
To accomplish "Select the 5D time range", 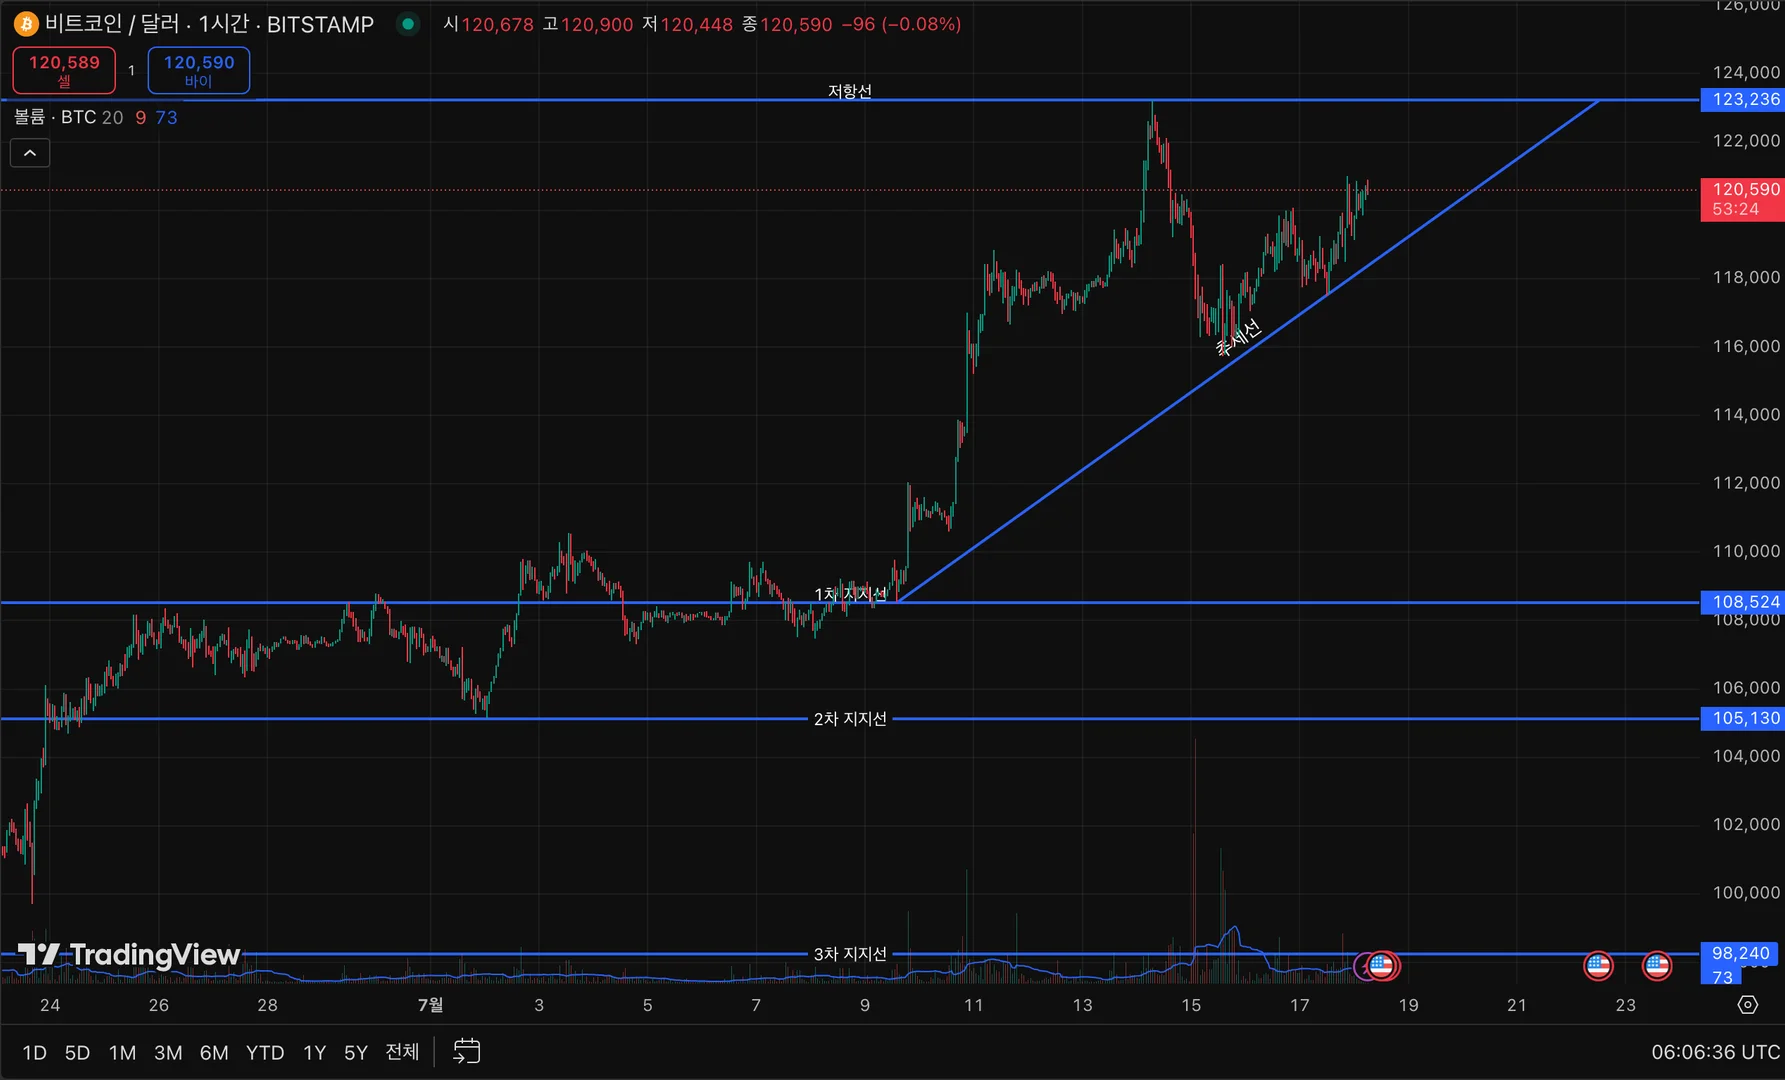I will pos(77,1052).
